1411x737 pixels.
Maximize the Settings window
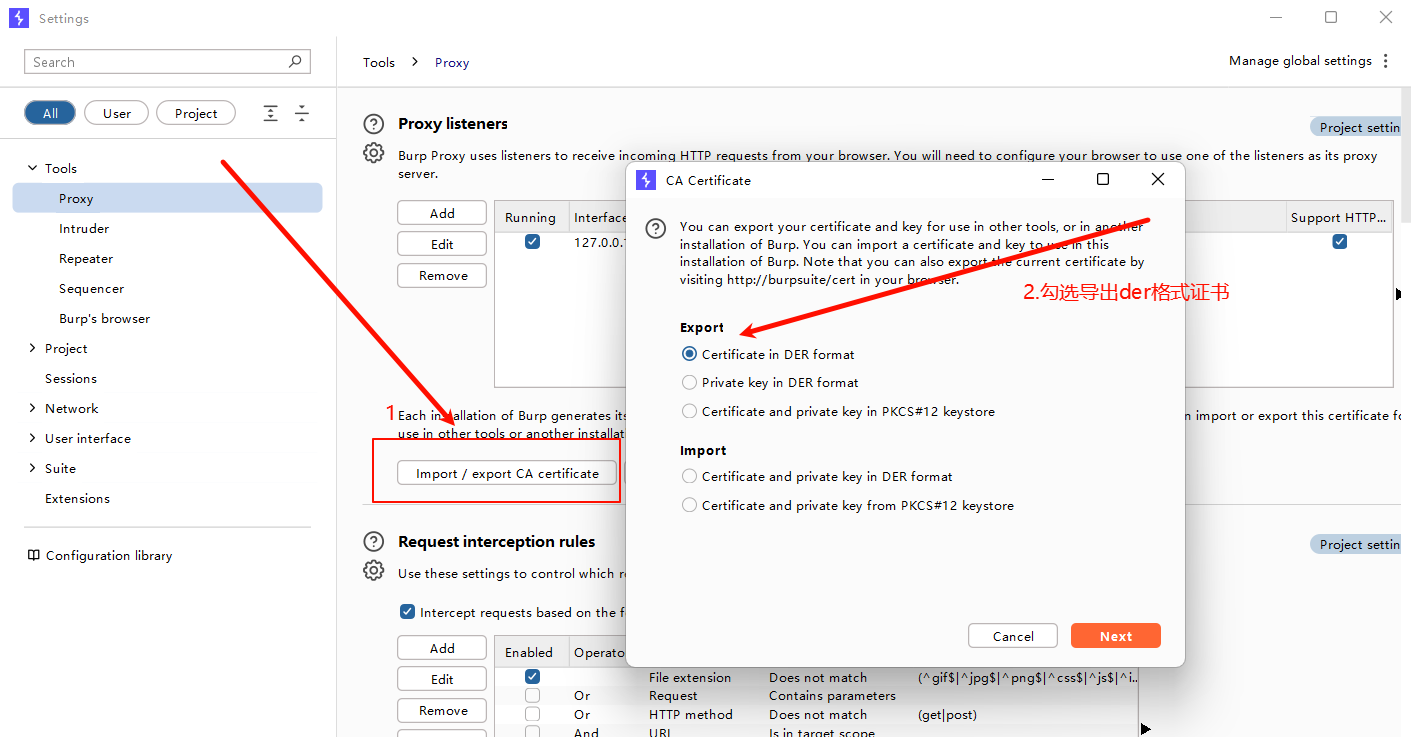pyautogui.click(x=1331, y=18)
